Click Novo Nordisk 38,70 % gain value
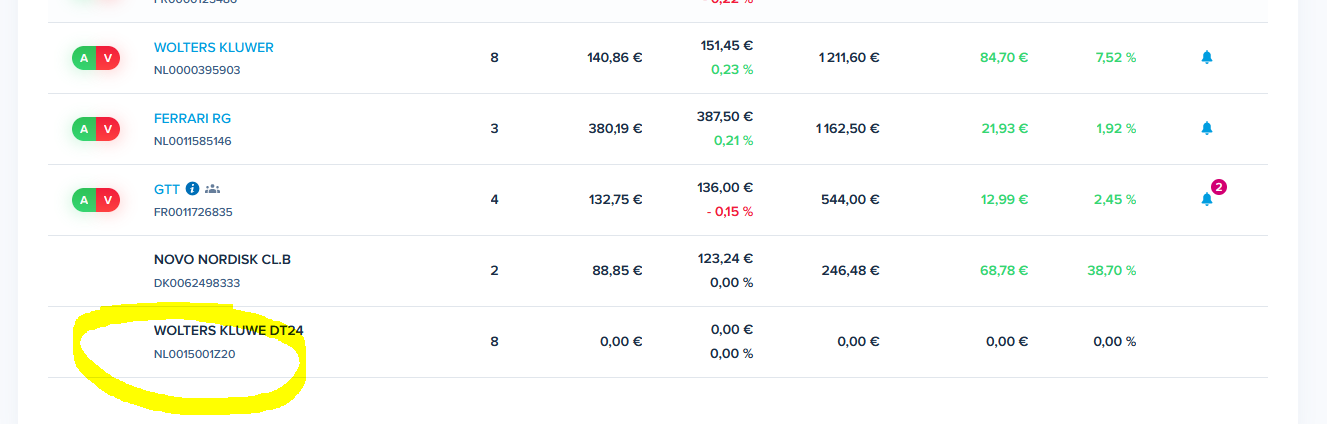 click(x=1111, y=271)
